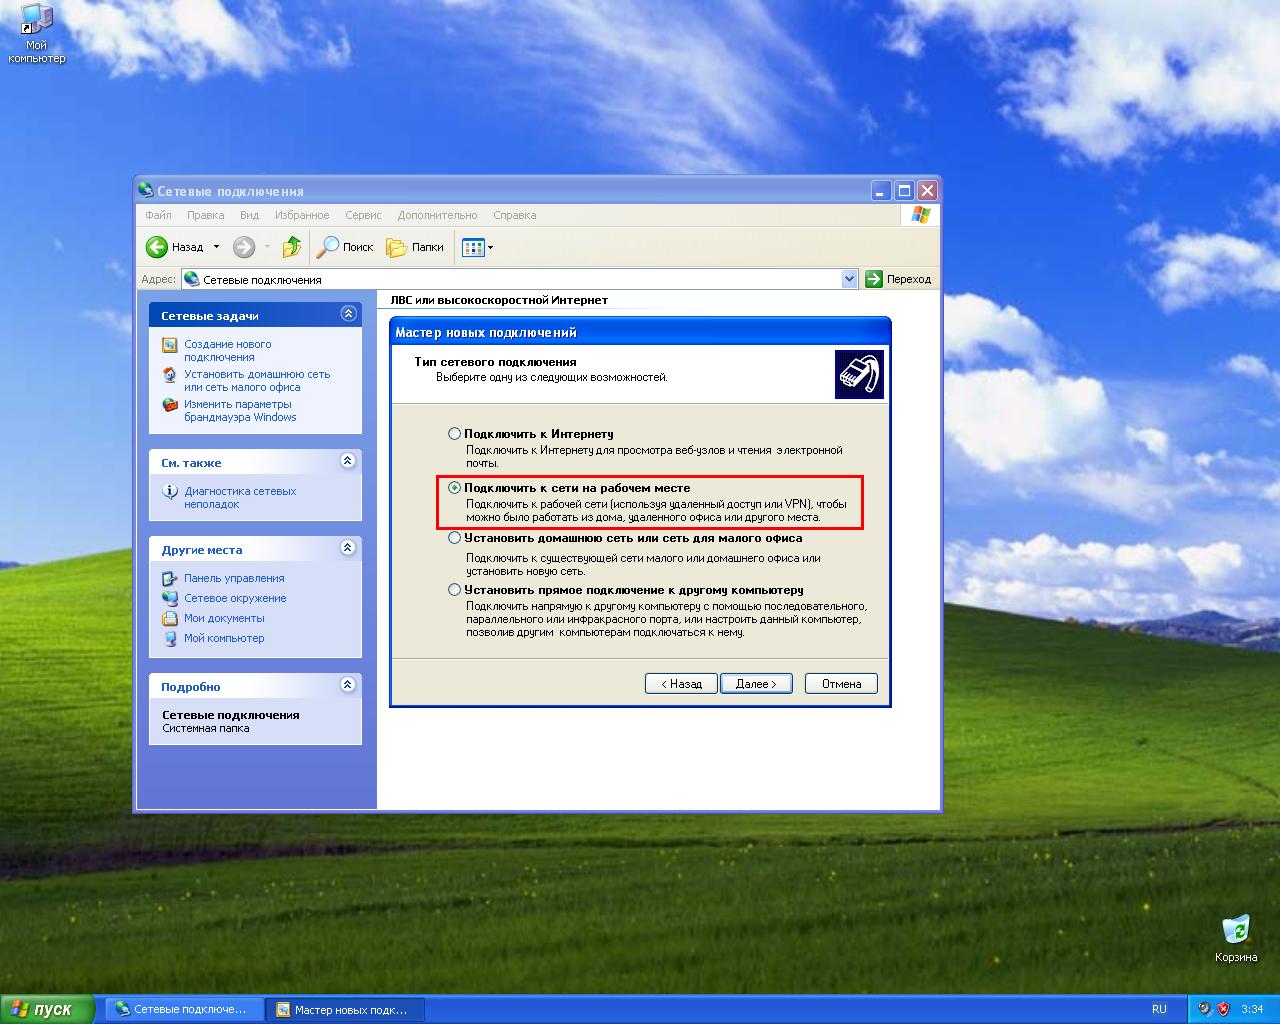1280x1024 pixels.
Task: Open the Search magnifier toolbar button
Action: [x=345, y=247]
